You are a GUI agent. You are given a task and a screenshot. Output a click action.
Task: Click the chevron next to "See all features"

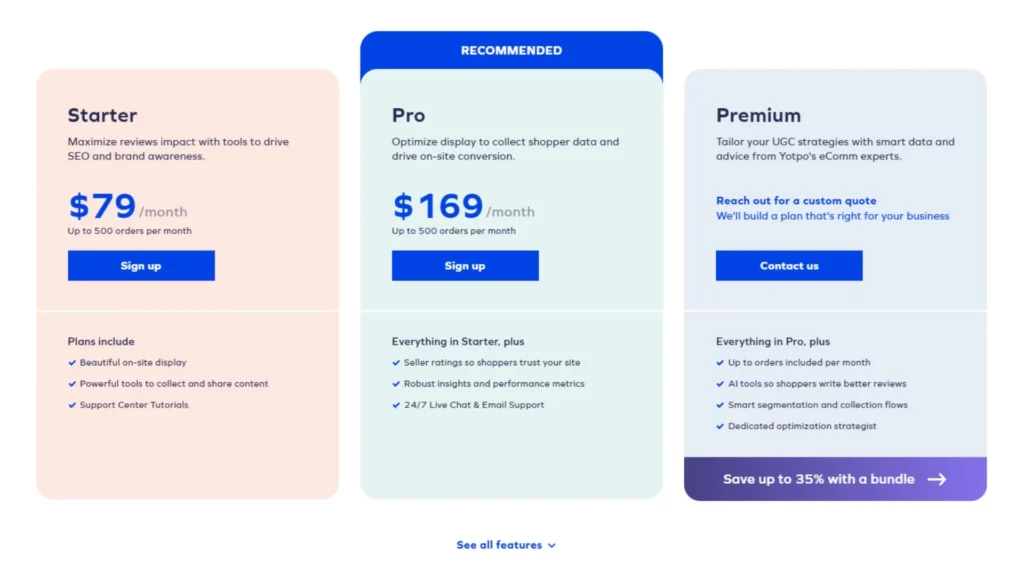click(551, 545)
